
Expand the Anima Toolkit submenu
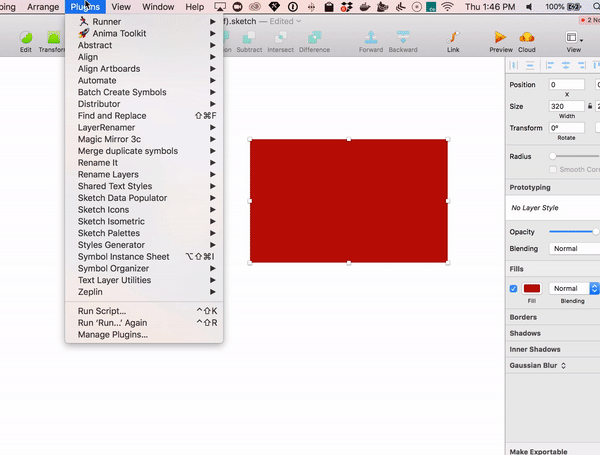click(144, 34)
